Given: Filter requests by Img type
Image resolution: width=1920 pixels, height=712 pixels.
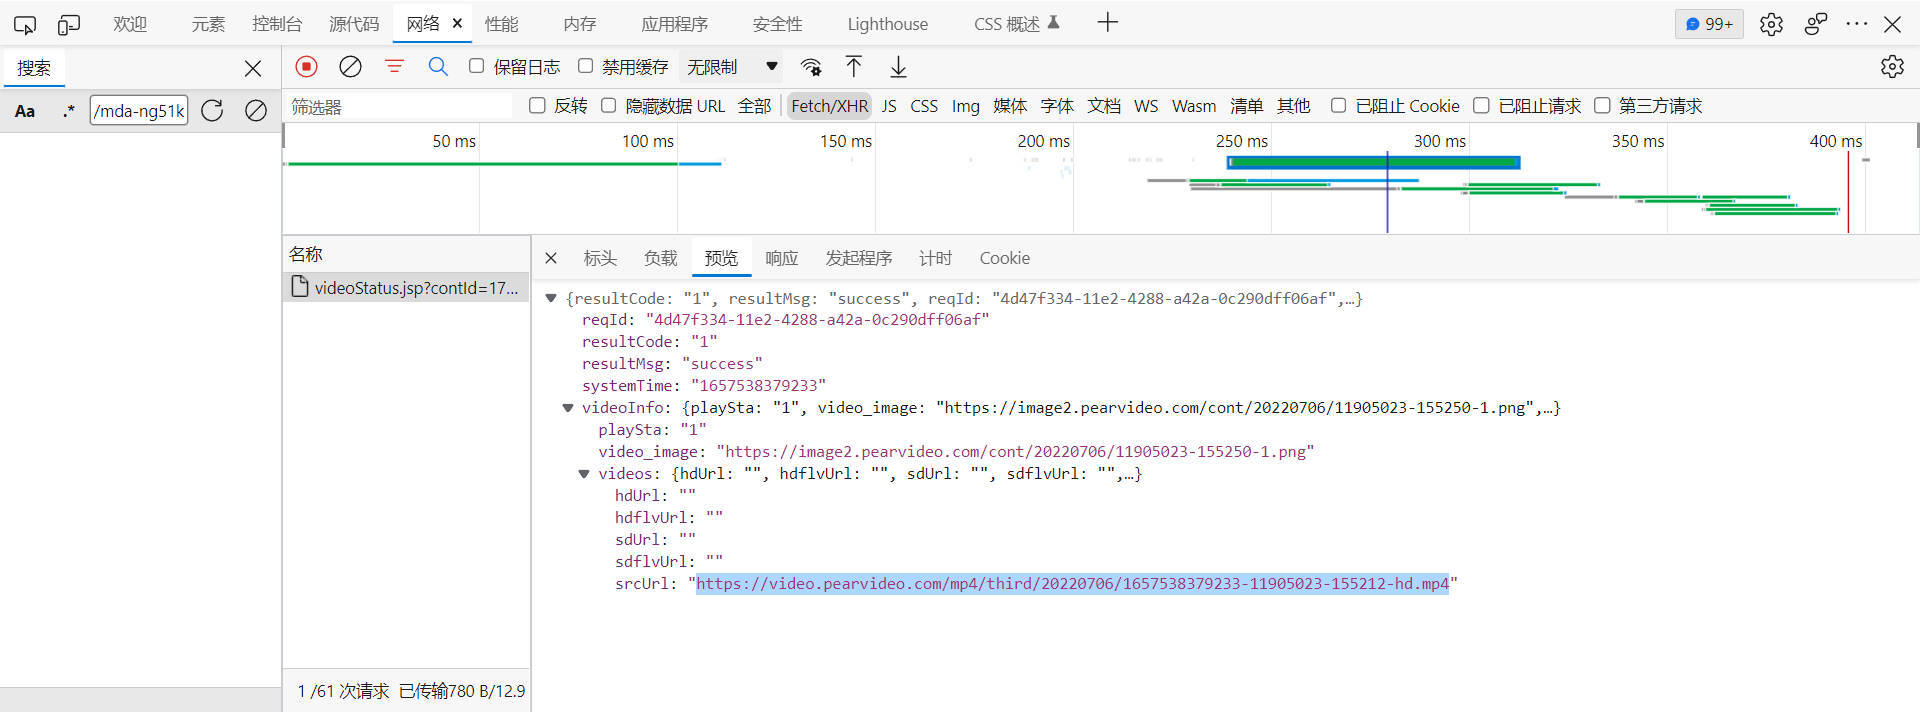Looking at the screenshot, I should pyautogui.click(x=965, y=105).
